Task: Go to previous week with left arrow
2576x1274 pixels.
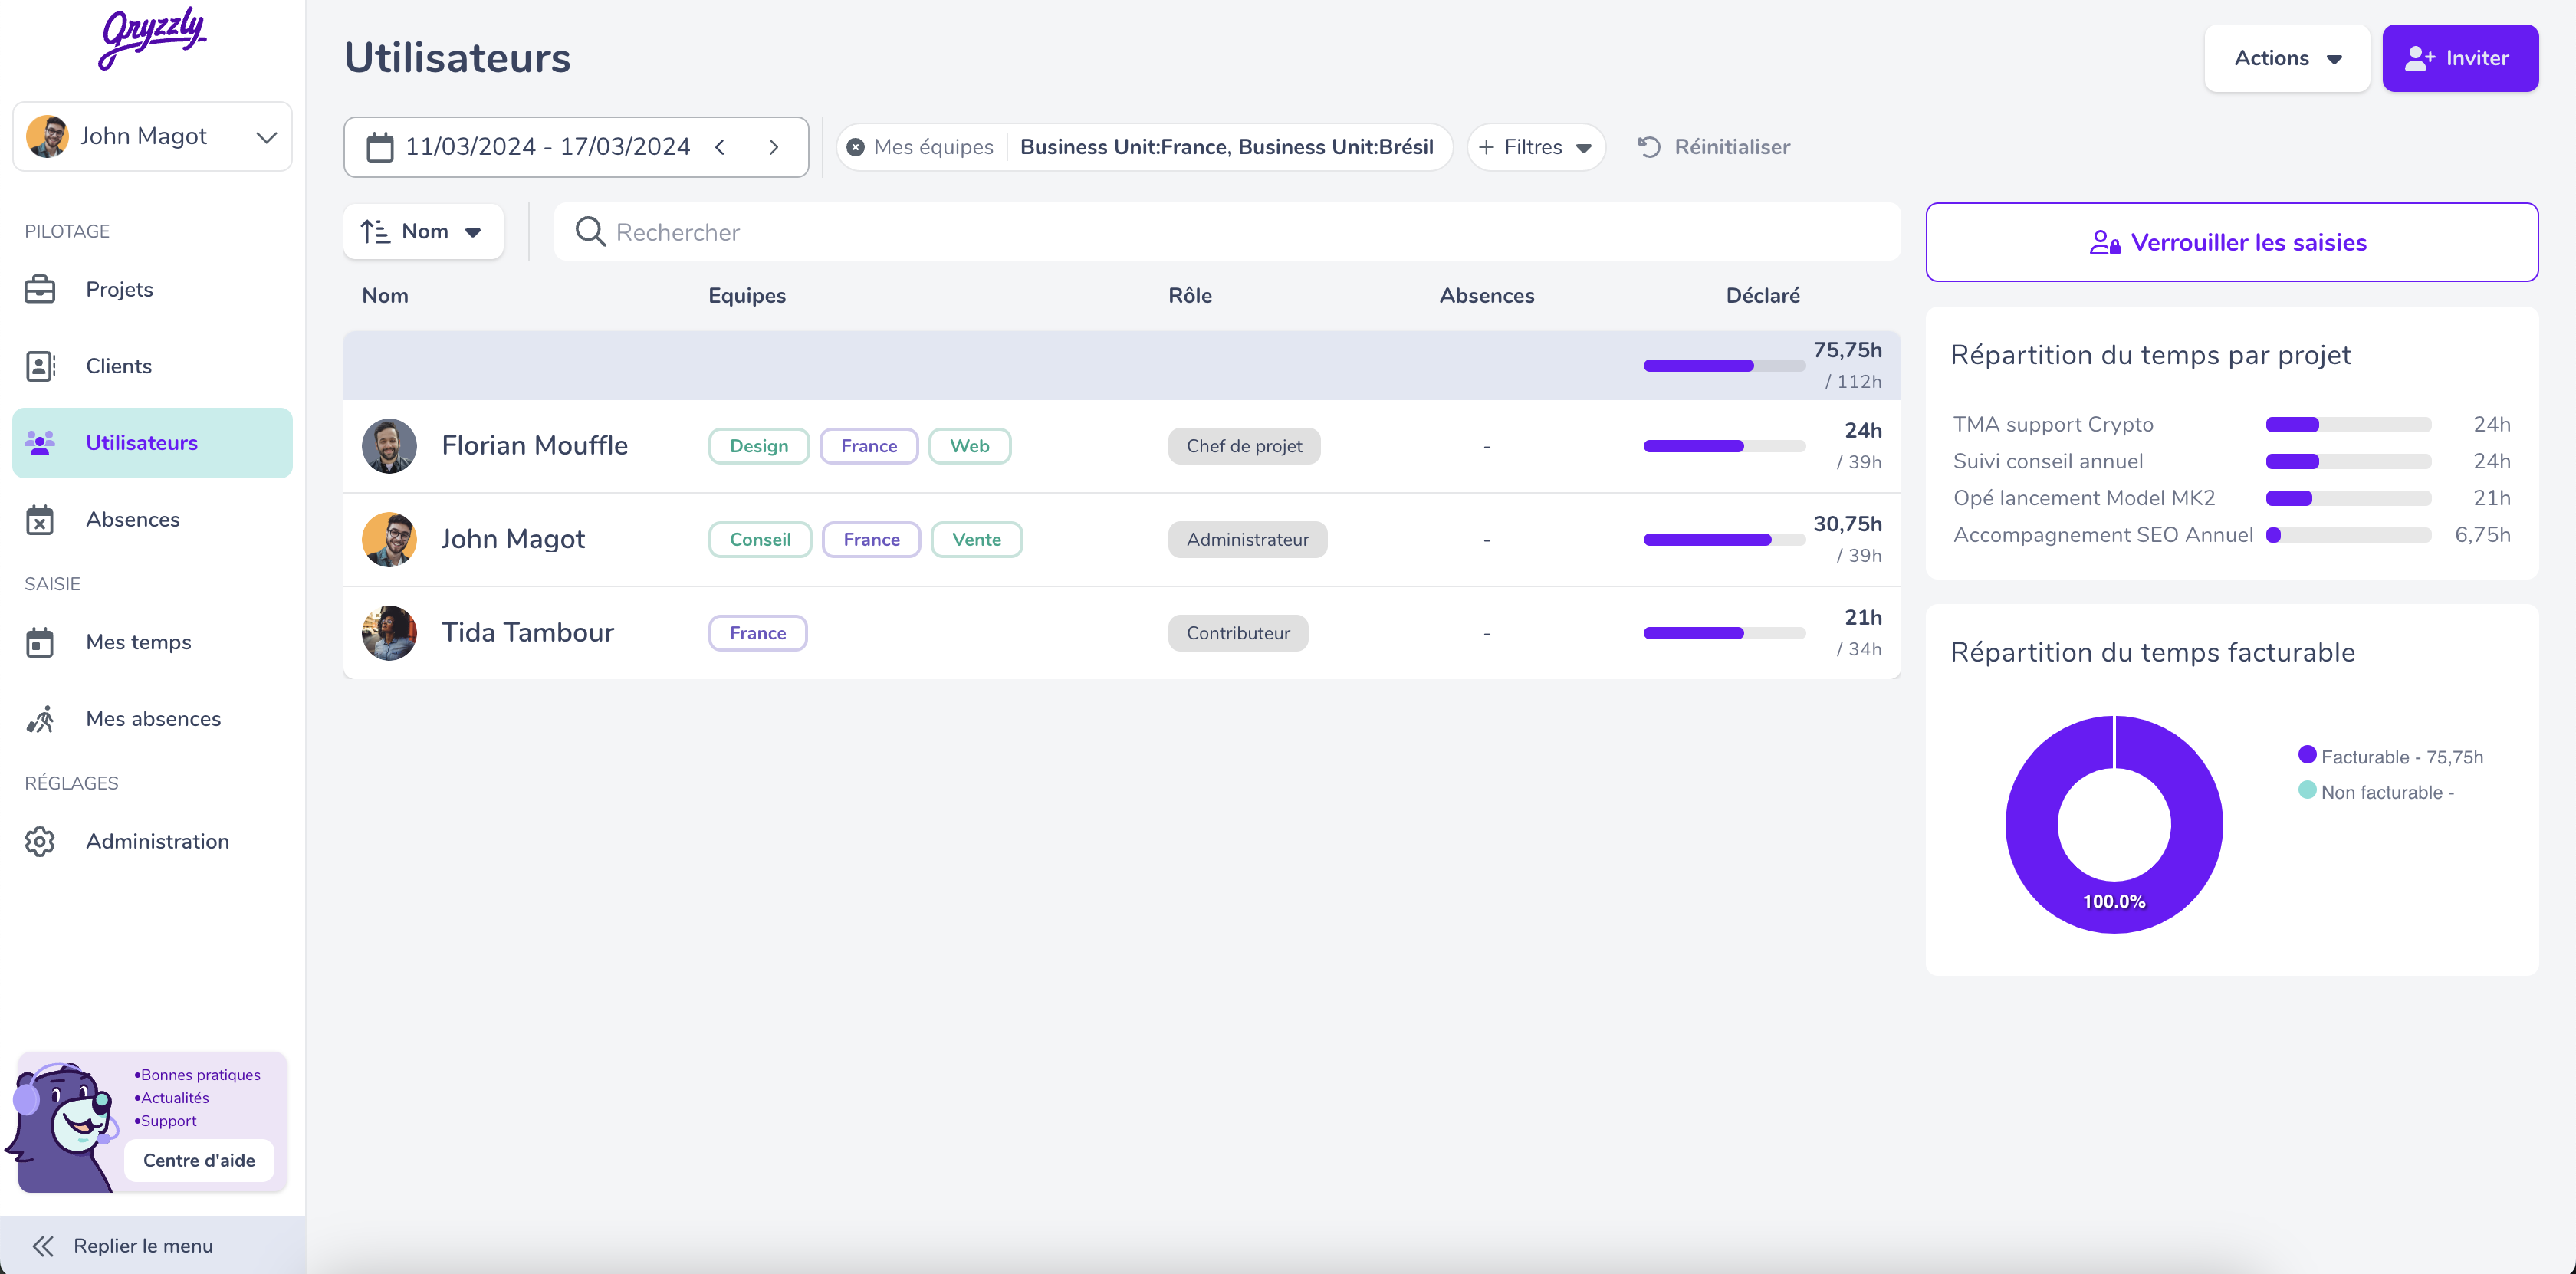Action: (x=720, y=147)
